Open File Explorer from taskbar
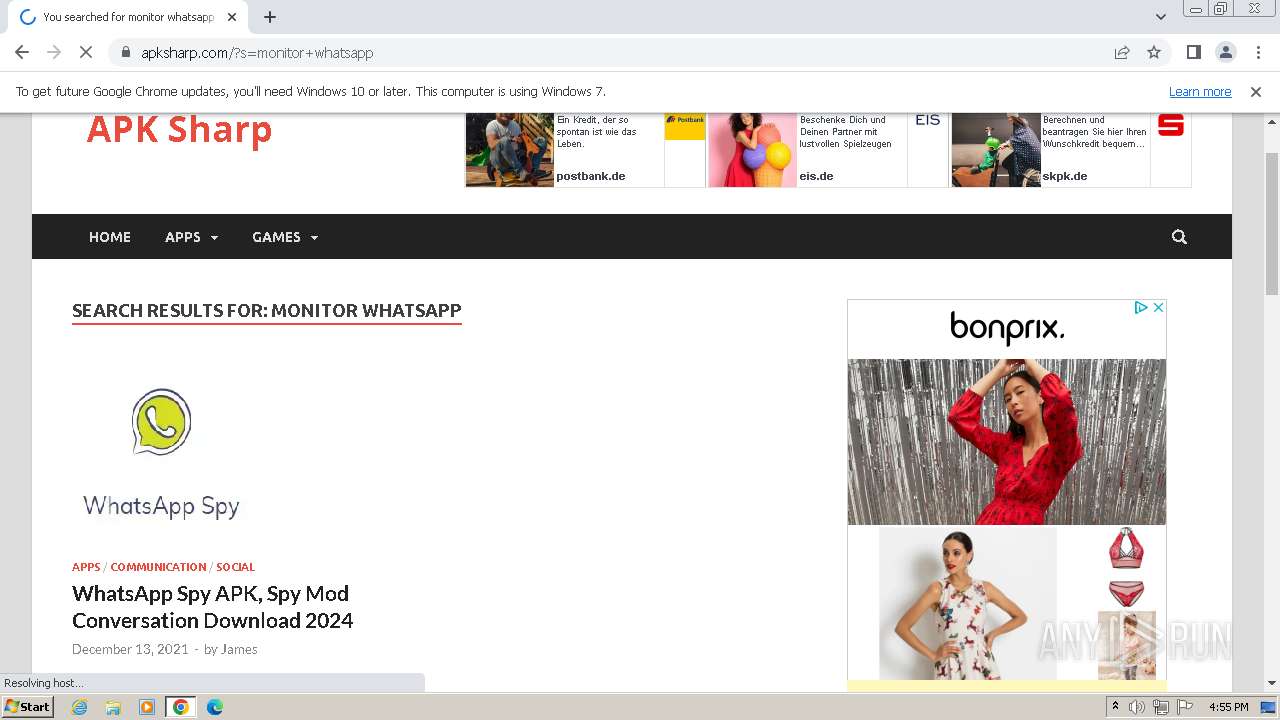Screen dimensions: 1280x720 [113, 707]
